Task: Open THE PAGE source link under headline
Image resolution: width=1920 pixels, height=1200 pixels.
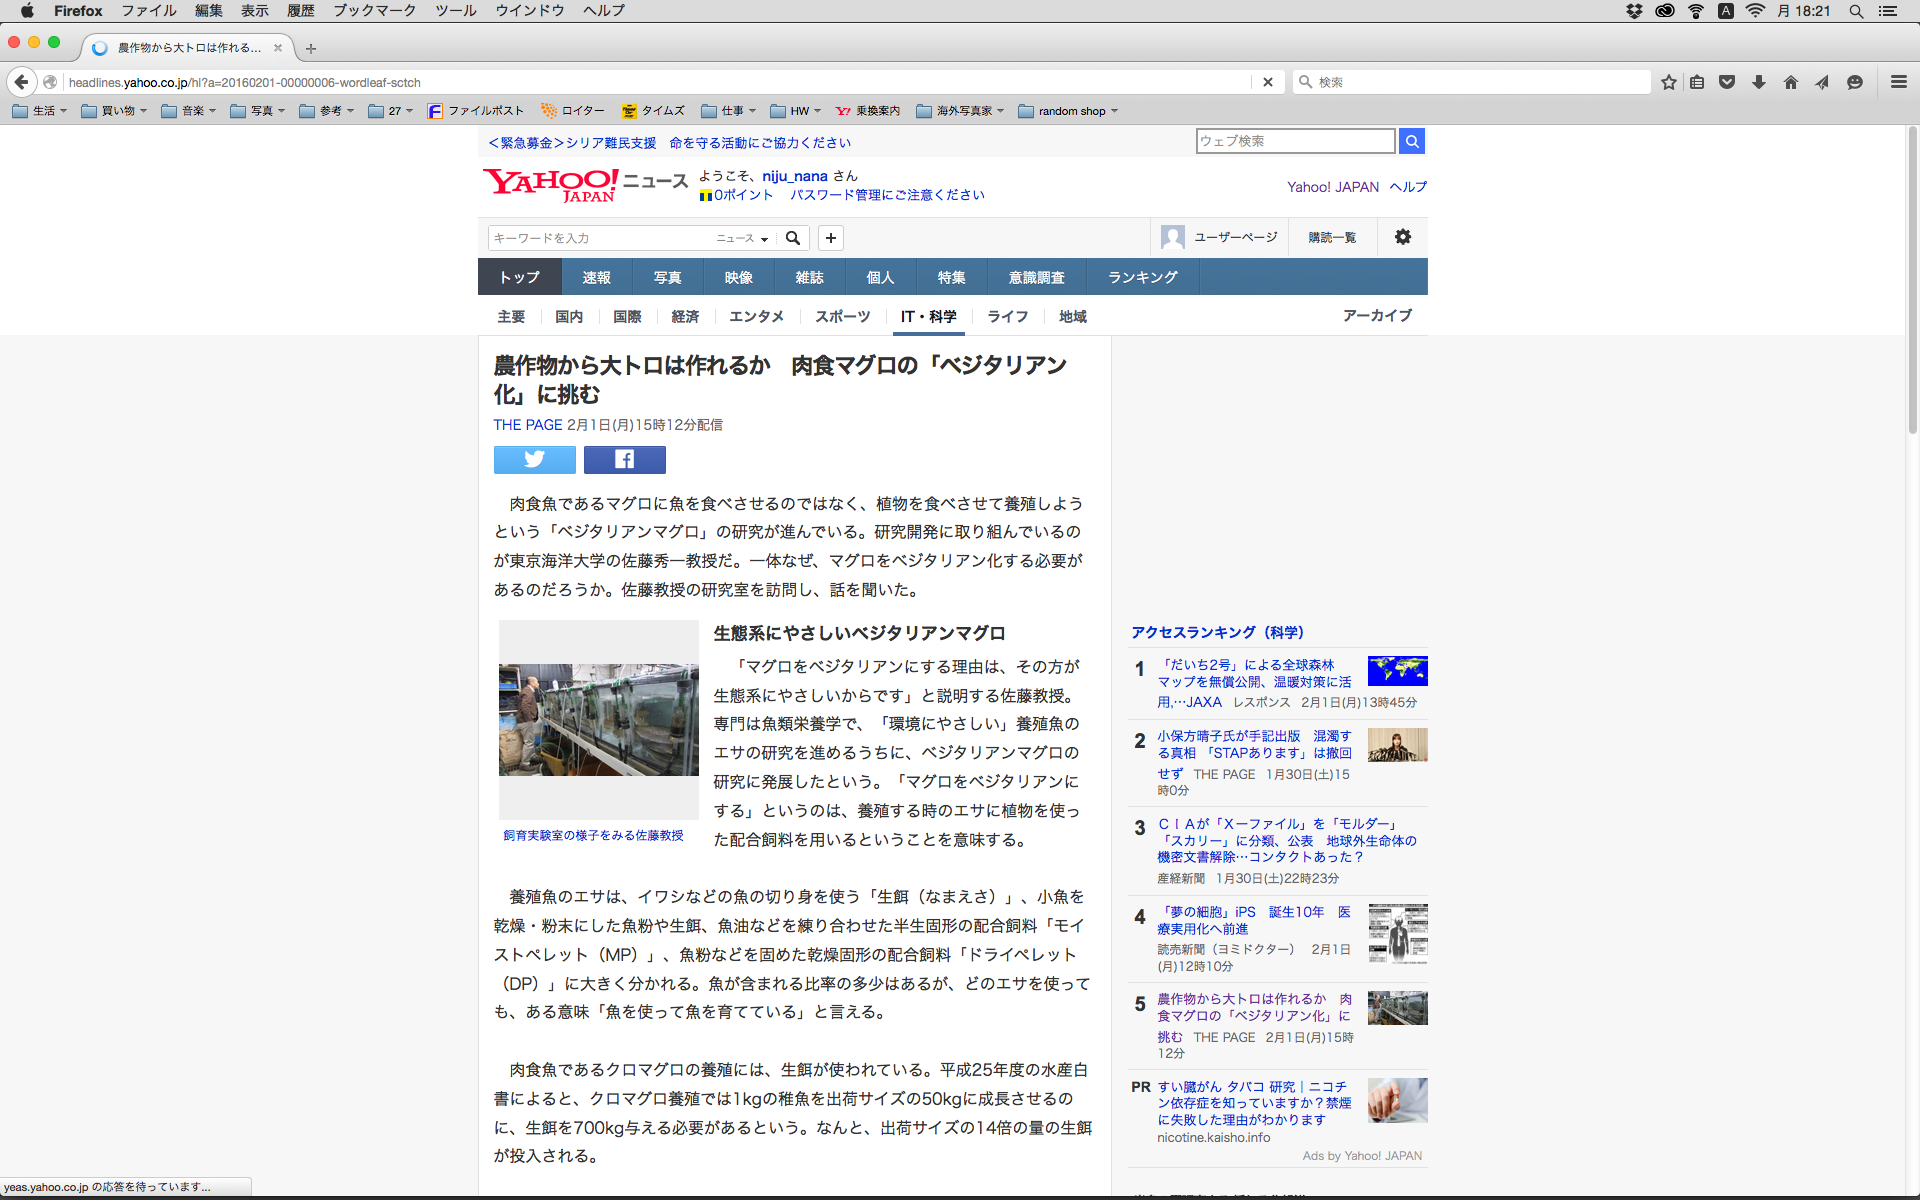Action: coord(527,425)
